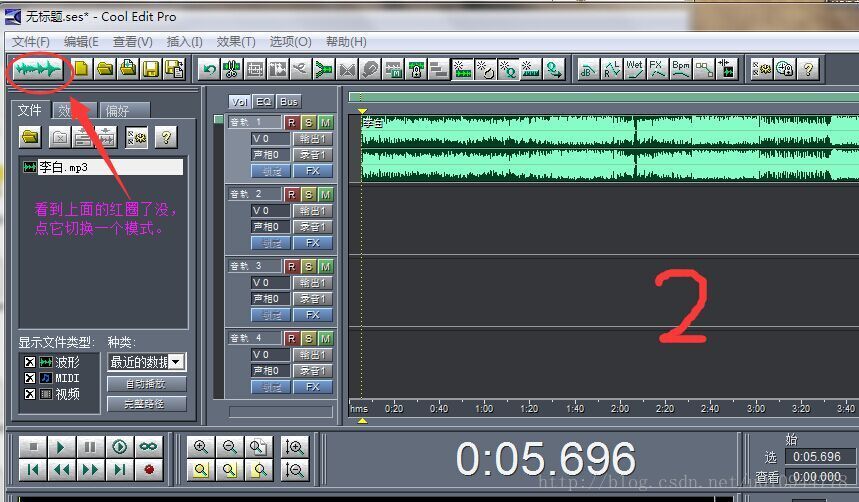Play looped with infinity button
Screen dimensions: 859x502
[x=148, y=447]
